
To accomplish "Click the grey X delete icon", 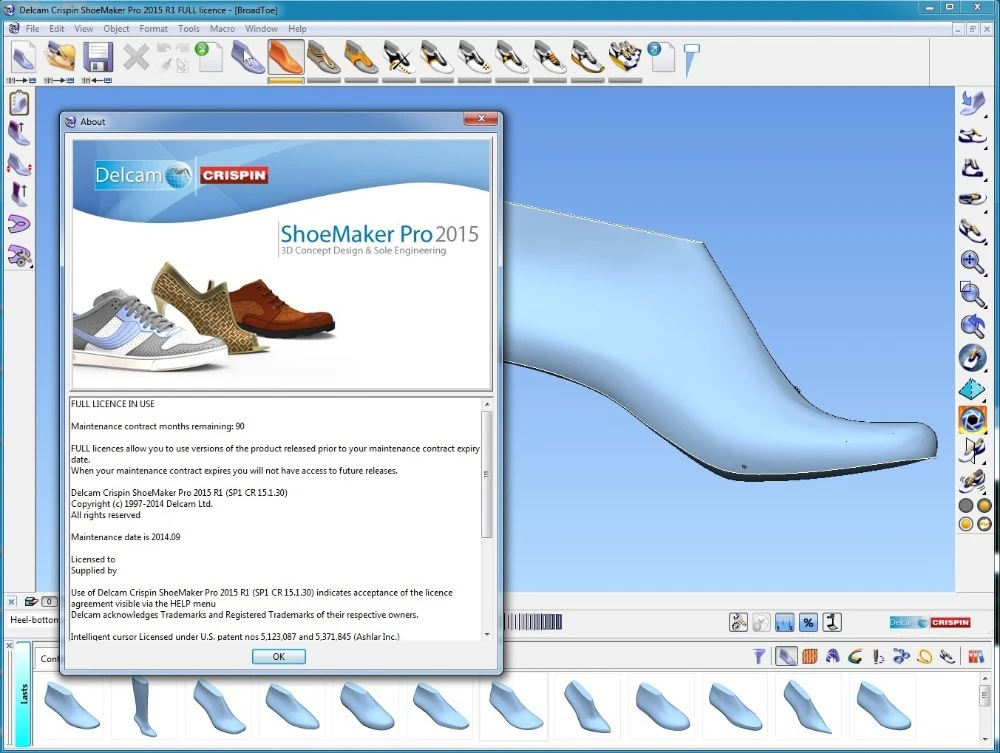I will click(136, 57).
